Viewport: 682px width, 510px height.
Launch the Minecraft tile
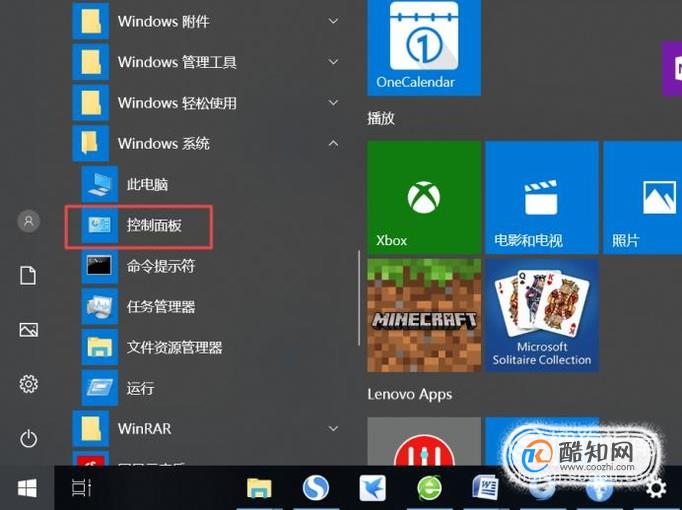pyautogui.click(x=424, y=316)
